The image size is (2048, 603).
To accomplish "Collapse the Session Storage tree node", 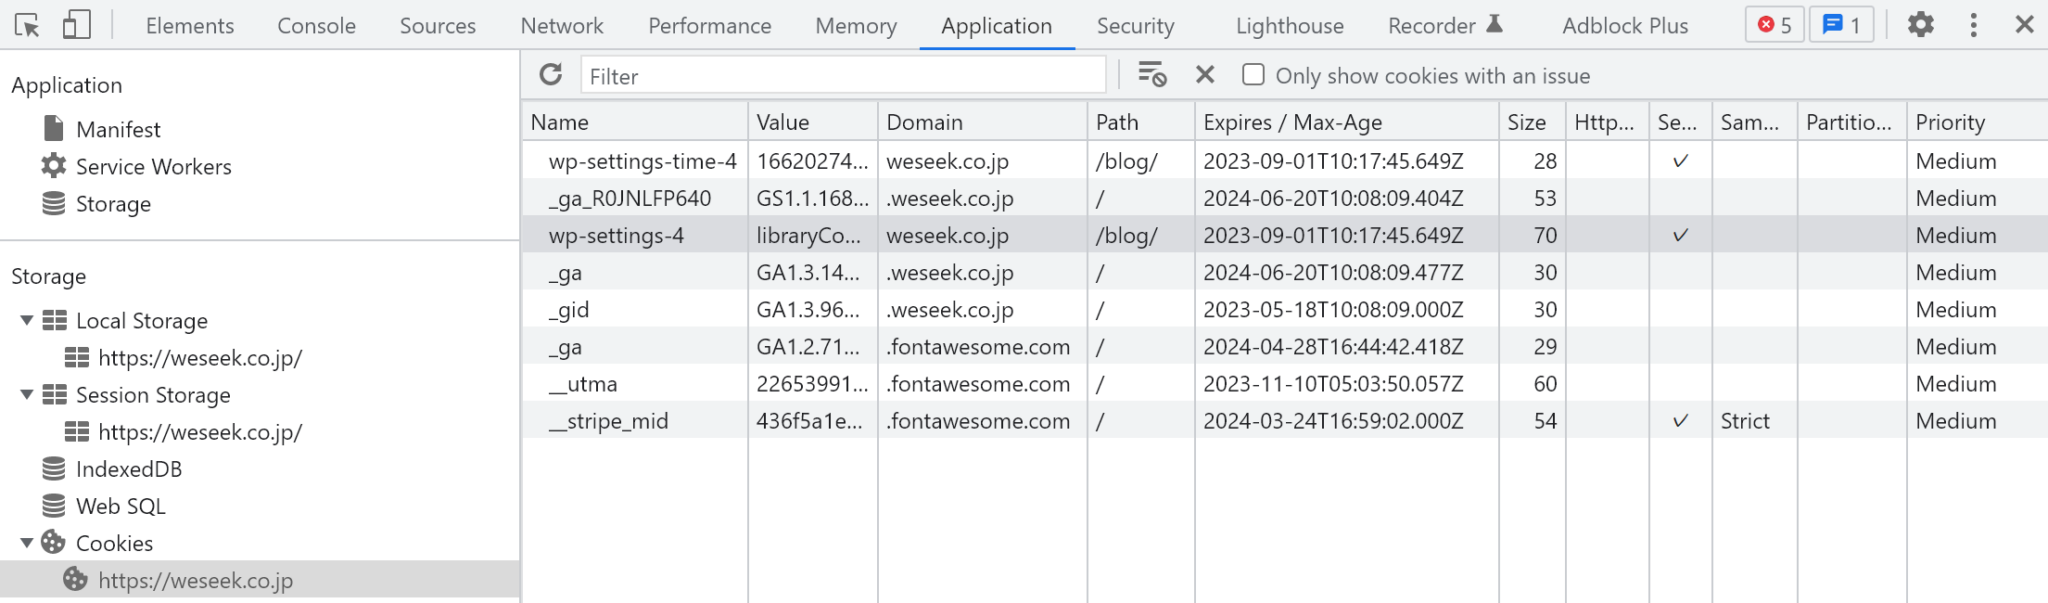I will click(x=27, y=395).
